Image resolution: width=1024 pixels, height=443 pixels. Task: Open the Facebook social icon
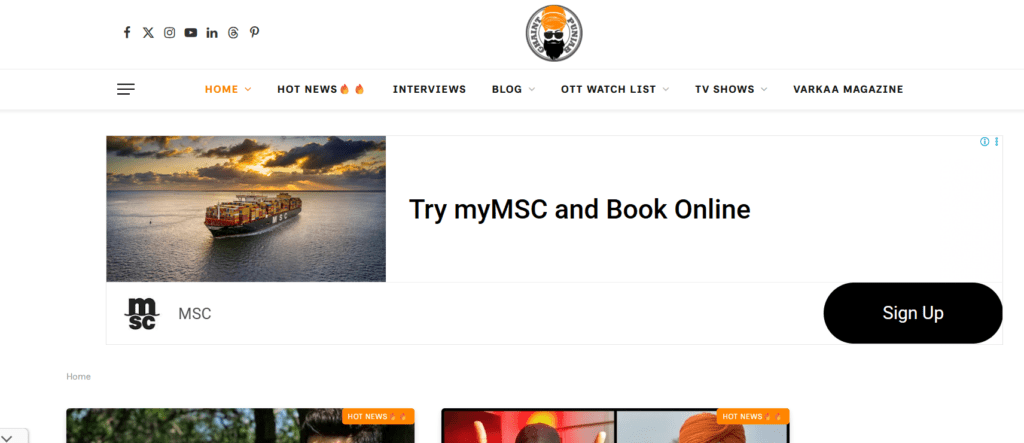[127, 32]
